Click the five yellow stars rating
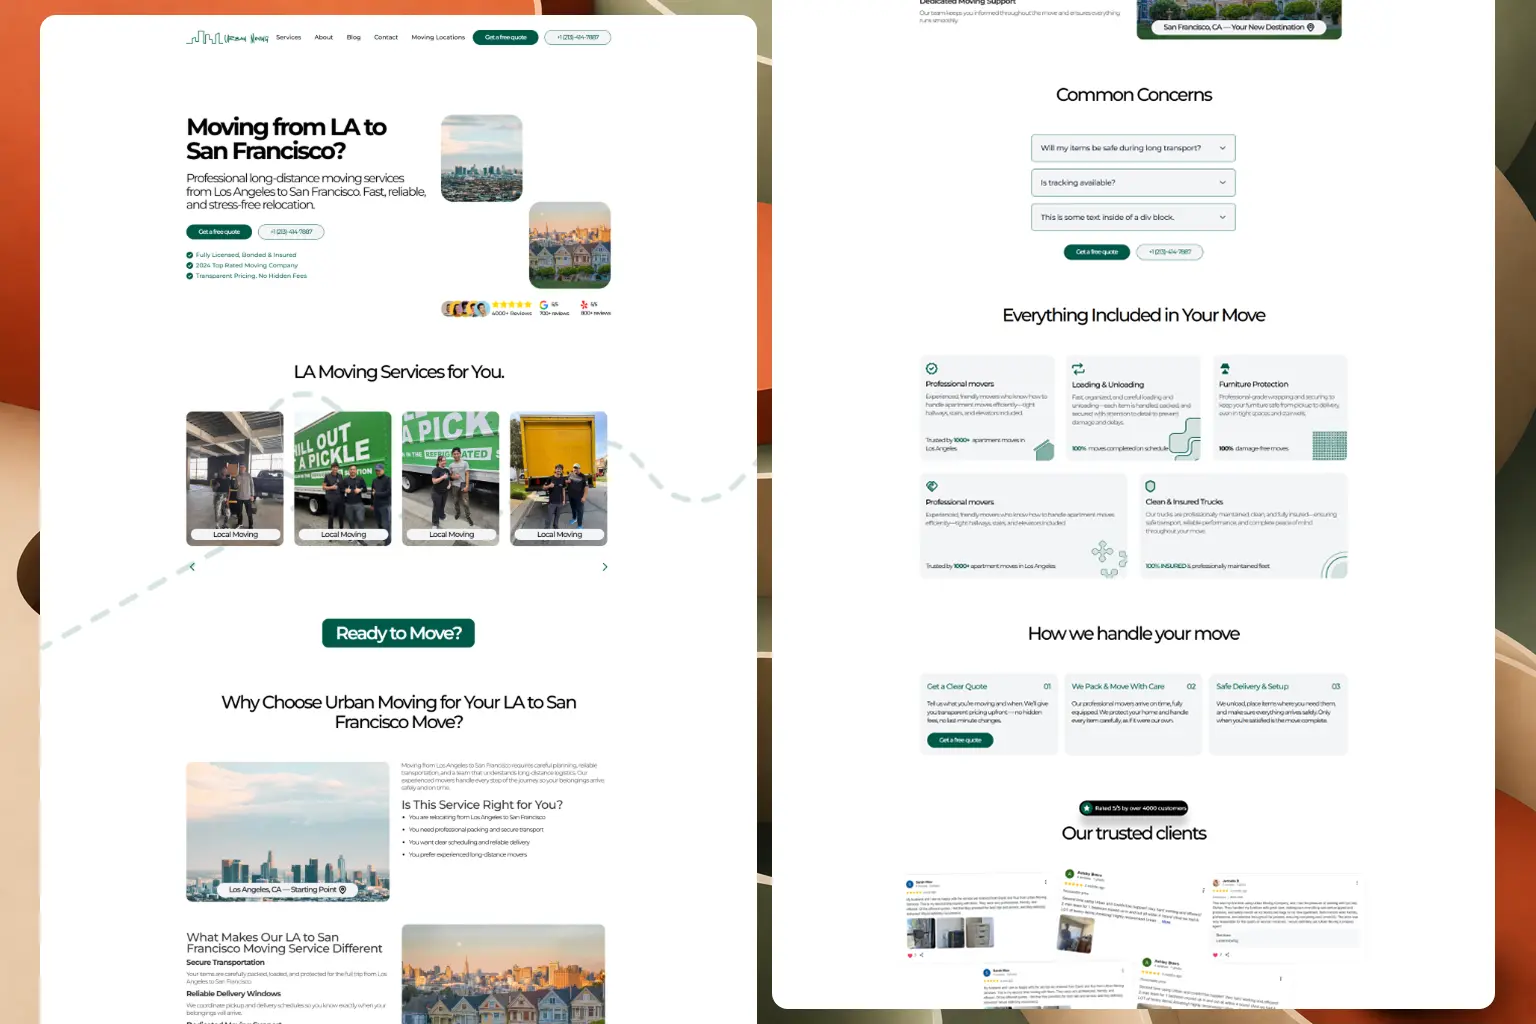The height and width of the screenshot is (1024, 1536). pos(512,304)
